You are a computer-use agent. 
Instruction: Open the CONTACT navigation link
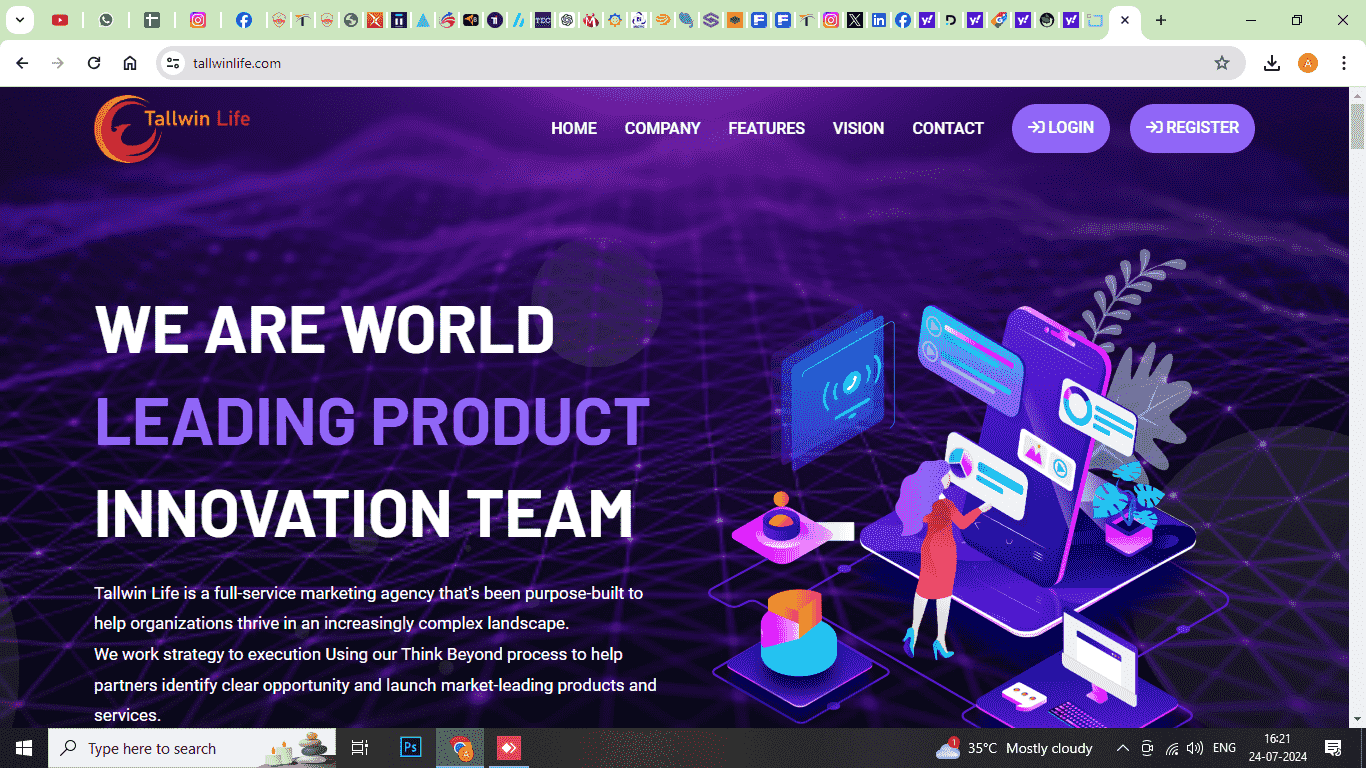pos(948,128)
